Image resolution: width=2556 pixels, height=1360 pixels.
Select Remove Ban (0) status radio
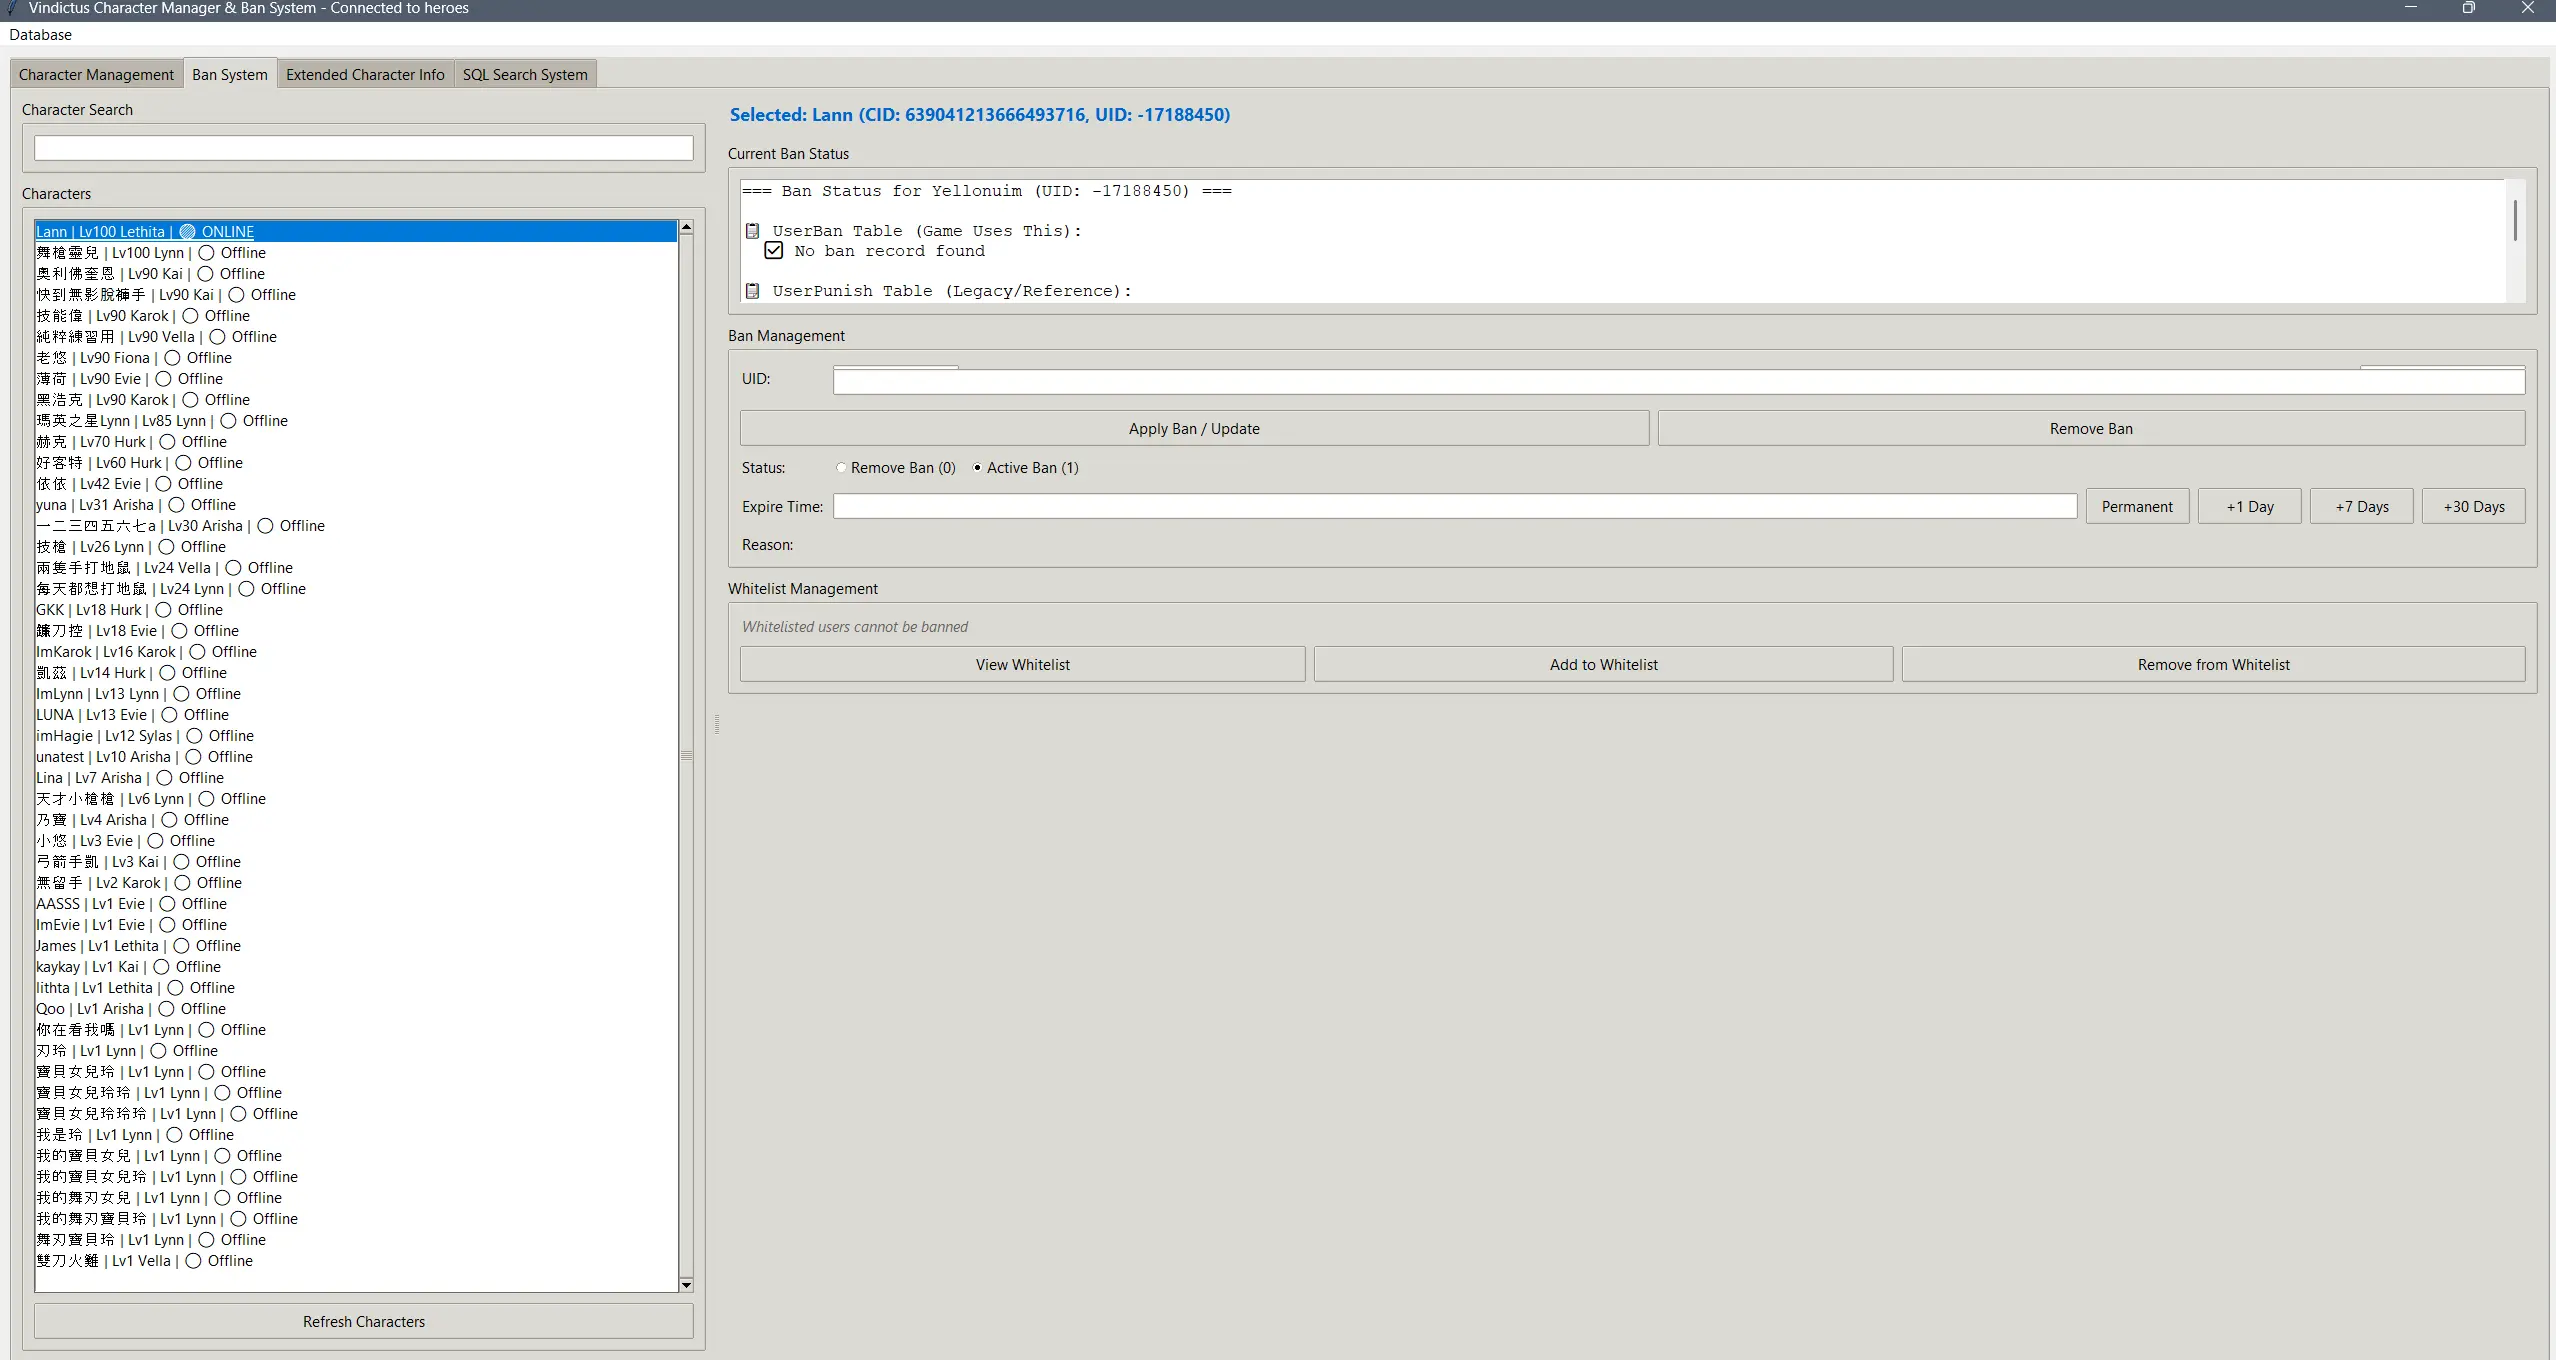[896, 468]
